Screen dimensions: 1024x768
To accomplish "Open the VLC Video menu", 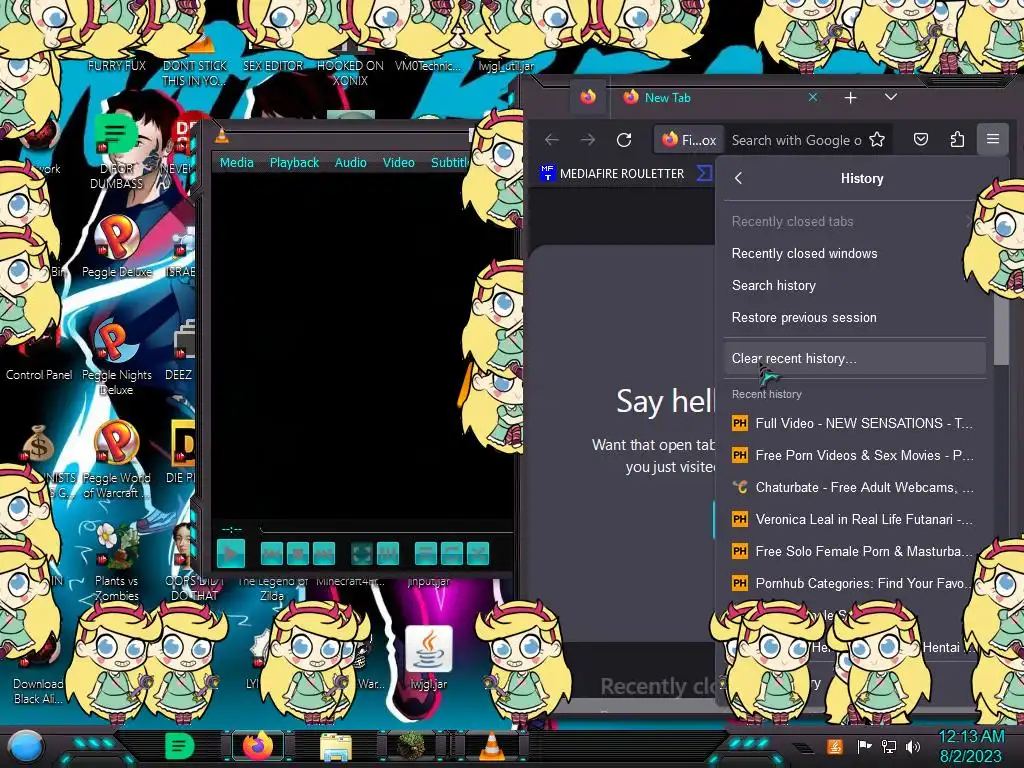I will (398, 163).
